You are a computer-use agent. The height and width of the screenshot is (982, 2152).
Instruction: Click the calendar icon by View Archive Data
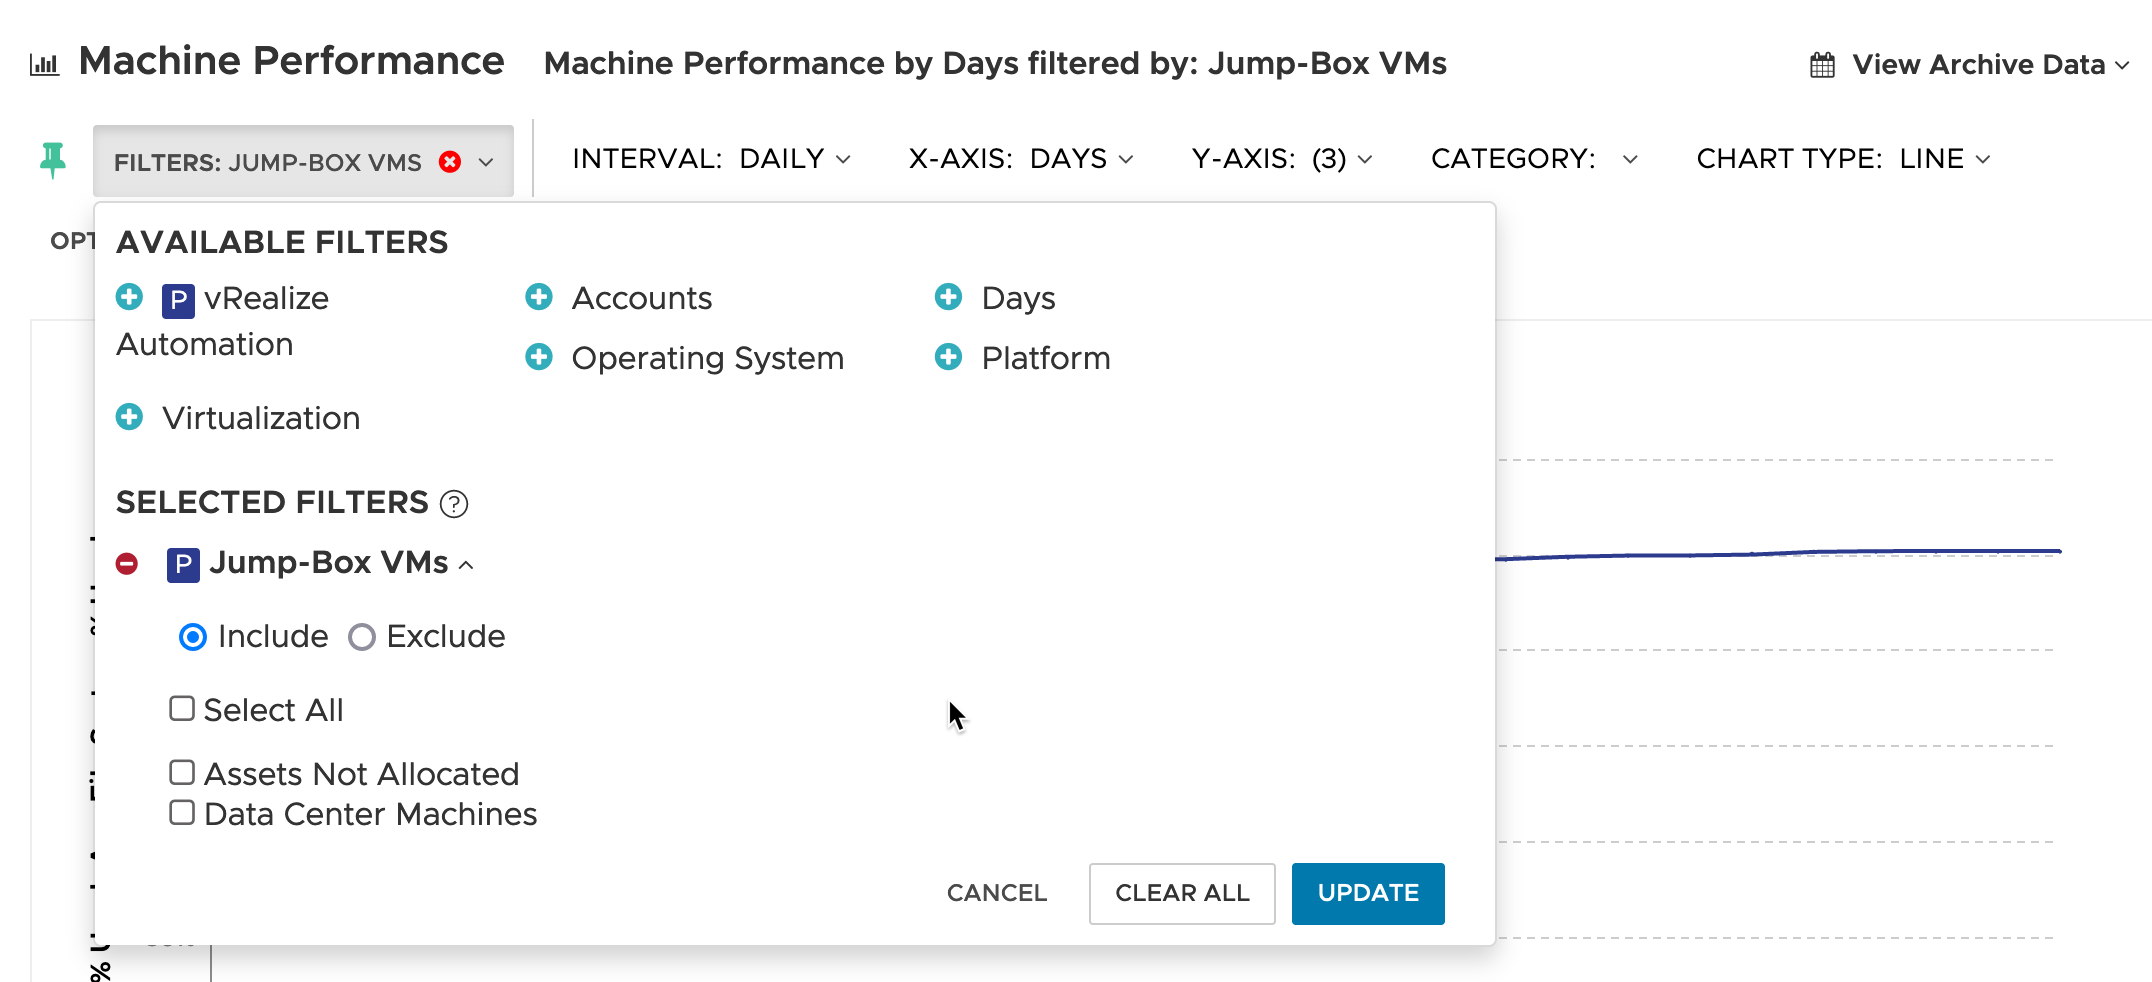(x=1822, y=65)
